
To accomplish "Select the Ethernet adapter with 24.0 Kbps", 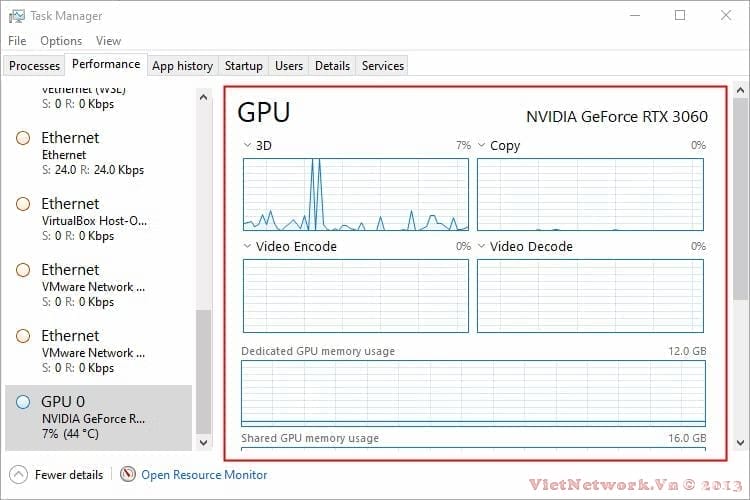I will point(23,138).
